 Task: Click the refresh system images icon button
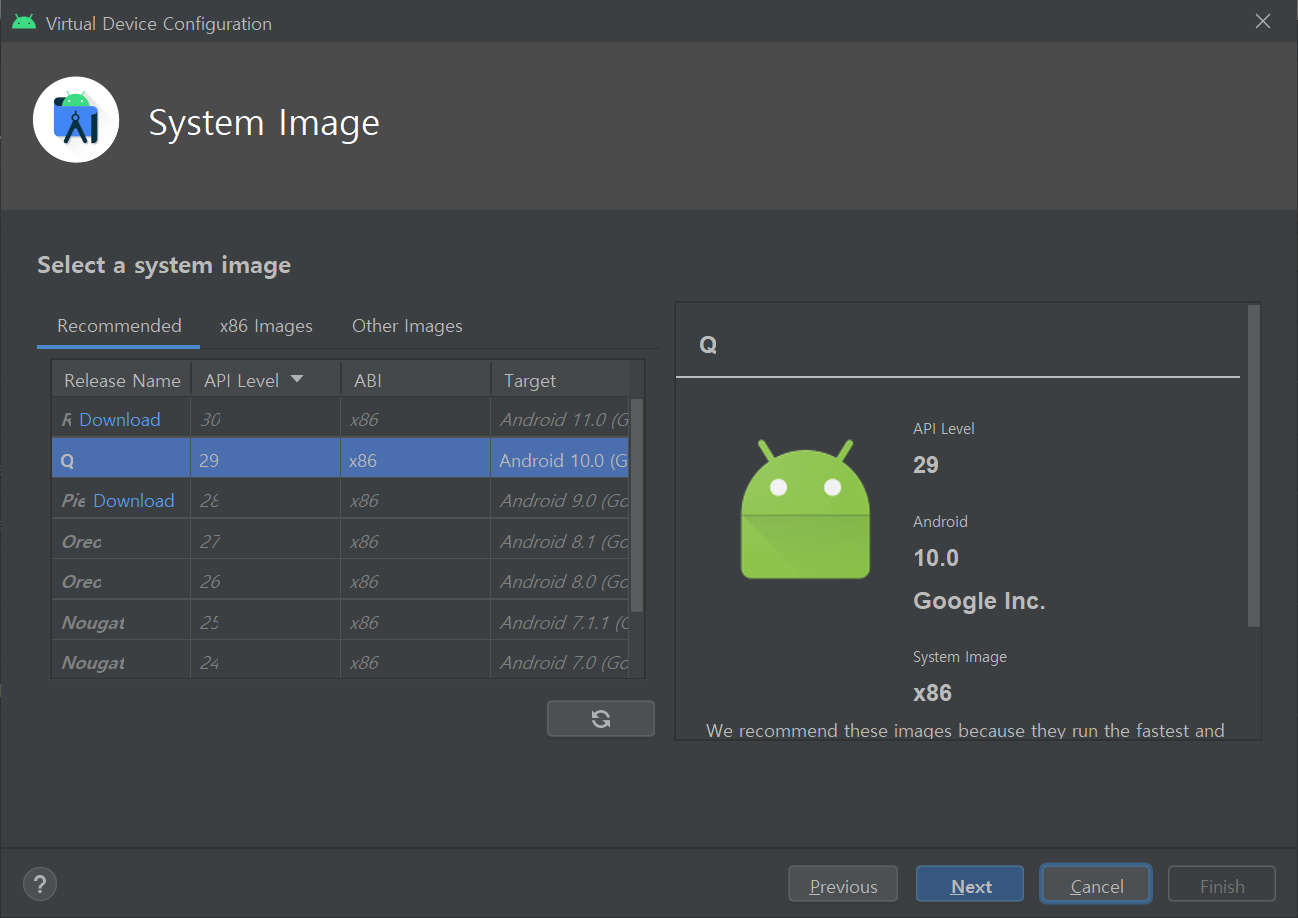pos(600,719)
